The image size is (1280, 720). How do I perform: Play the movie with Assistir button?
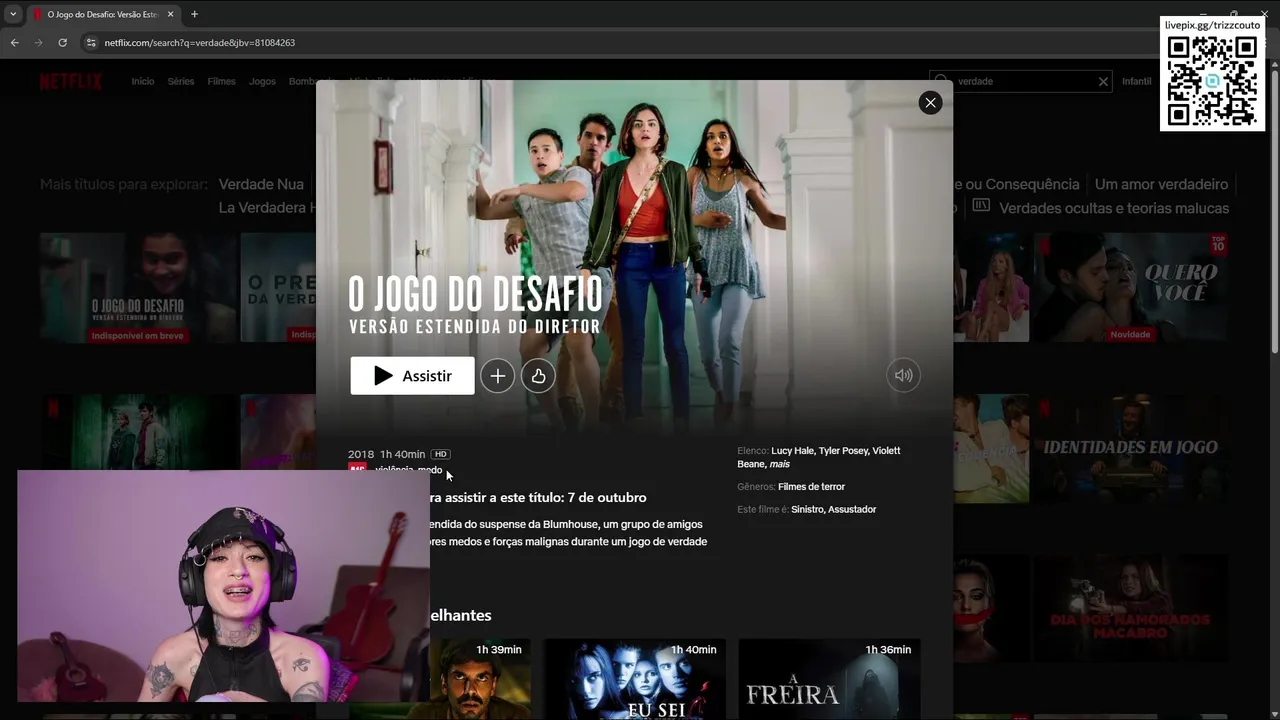(412, 376)
